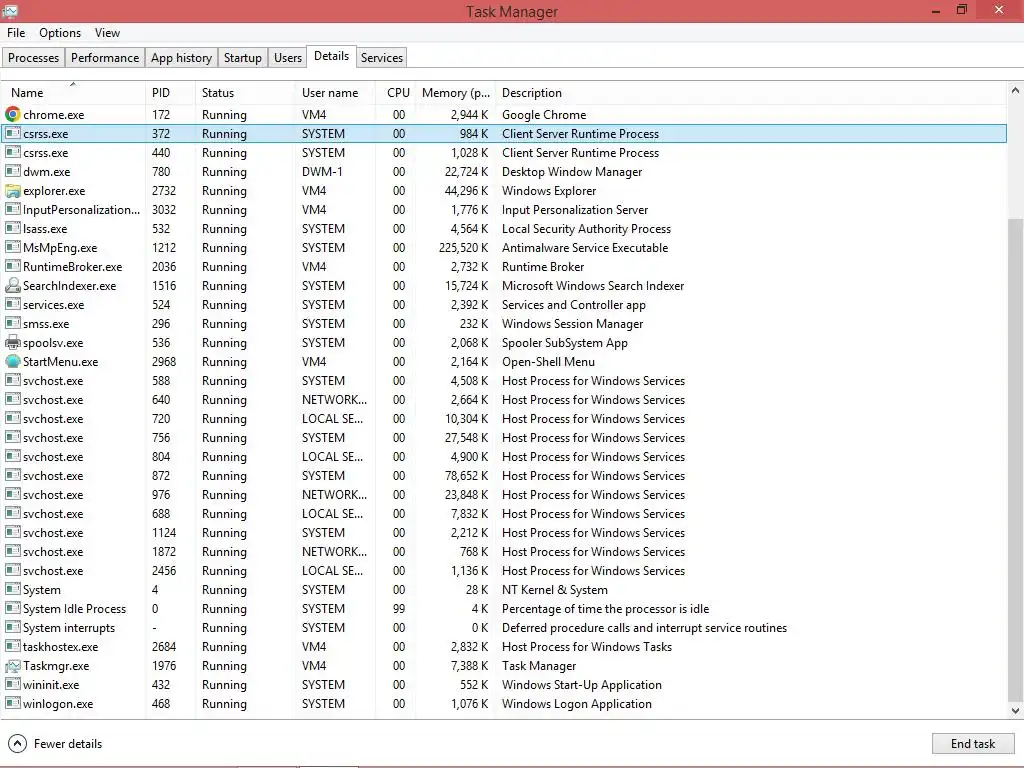Minimize the Task Manager window
1024x768 pixels.
pos(935,11)
